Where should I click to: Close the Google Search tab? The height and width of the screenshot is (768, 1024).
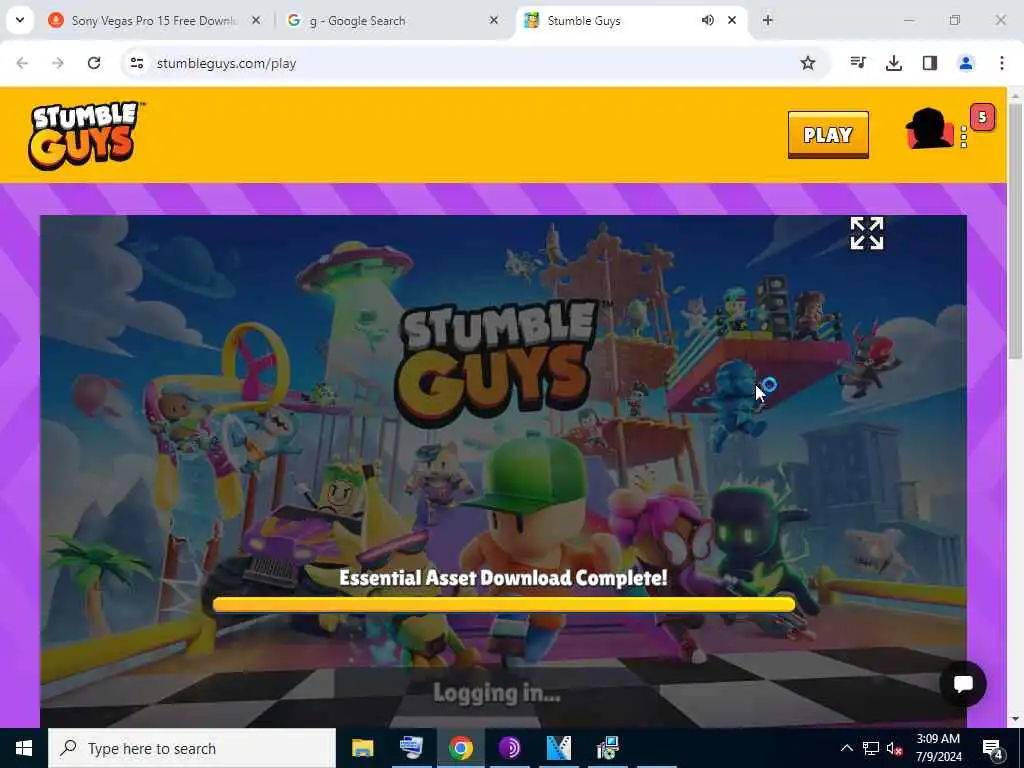[494, 20]
